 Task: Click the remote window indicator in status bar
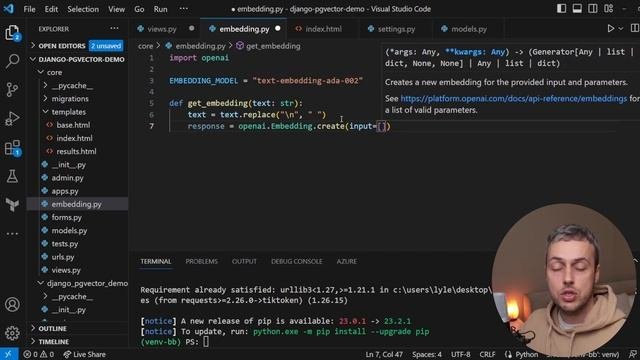(9, 354)
